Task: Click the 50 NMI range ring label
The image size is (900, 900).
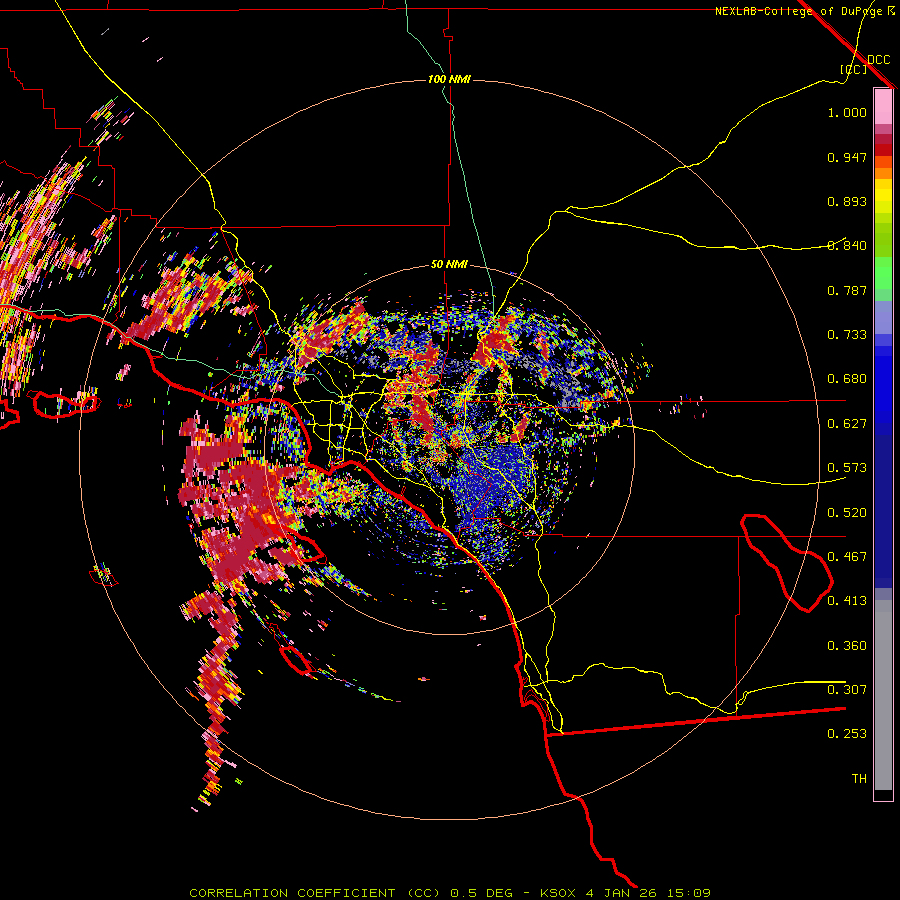Action: 449,264
